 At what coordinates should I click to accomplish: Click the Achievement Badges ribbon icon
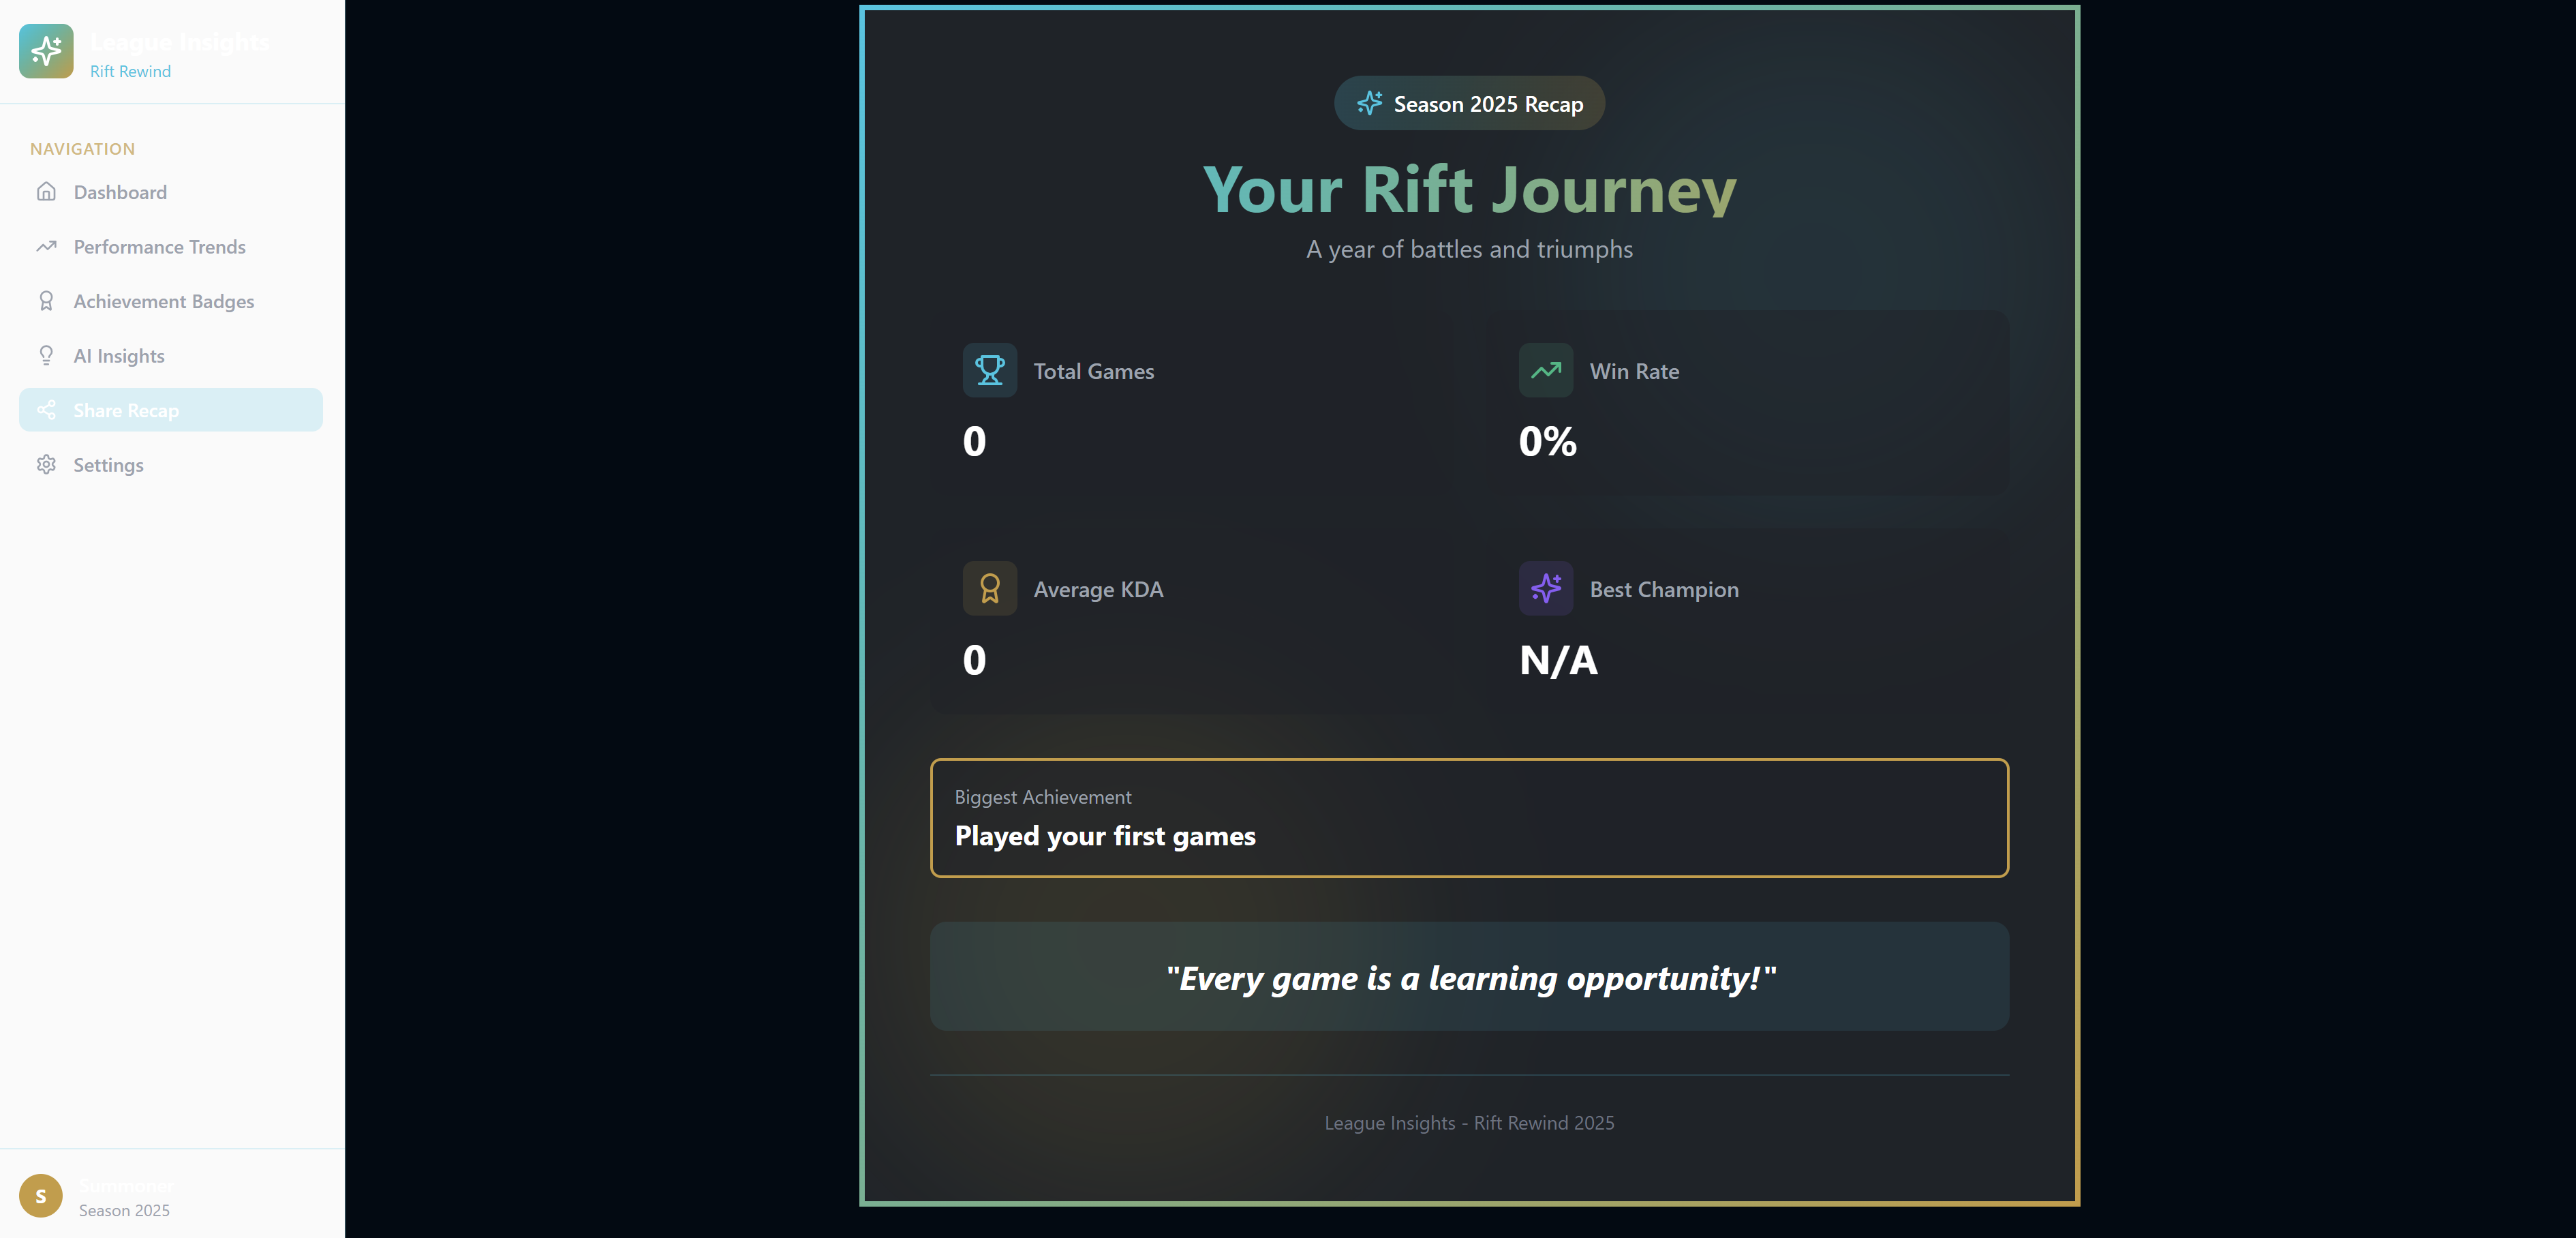46,301
